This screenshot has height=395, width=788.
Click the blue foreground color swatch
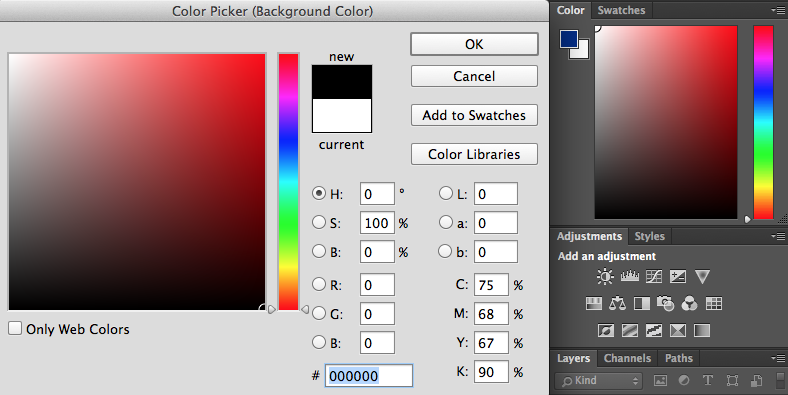pyautogui.click(x=568, y=39)
